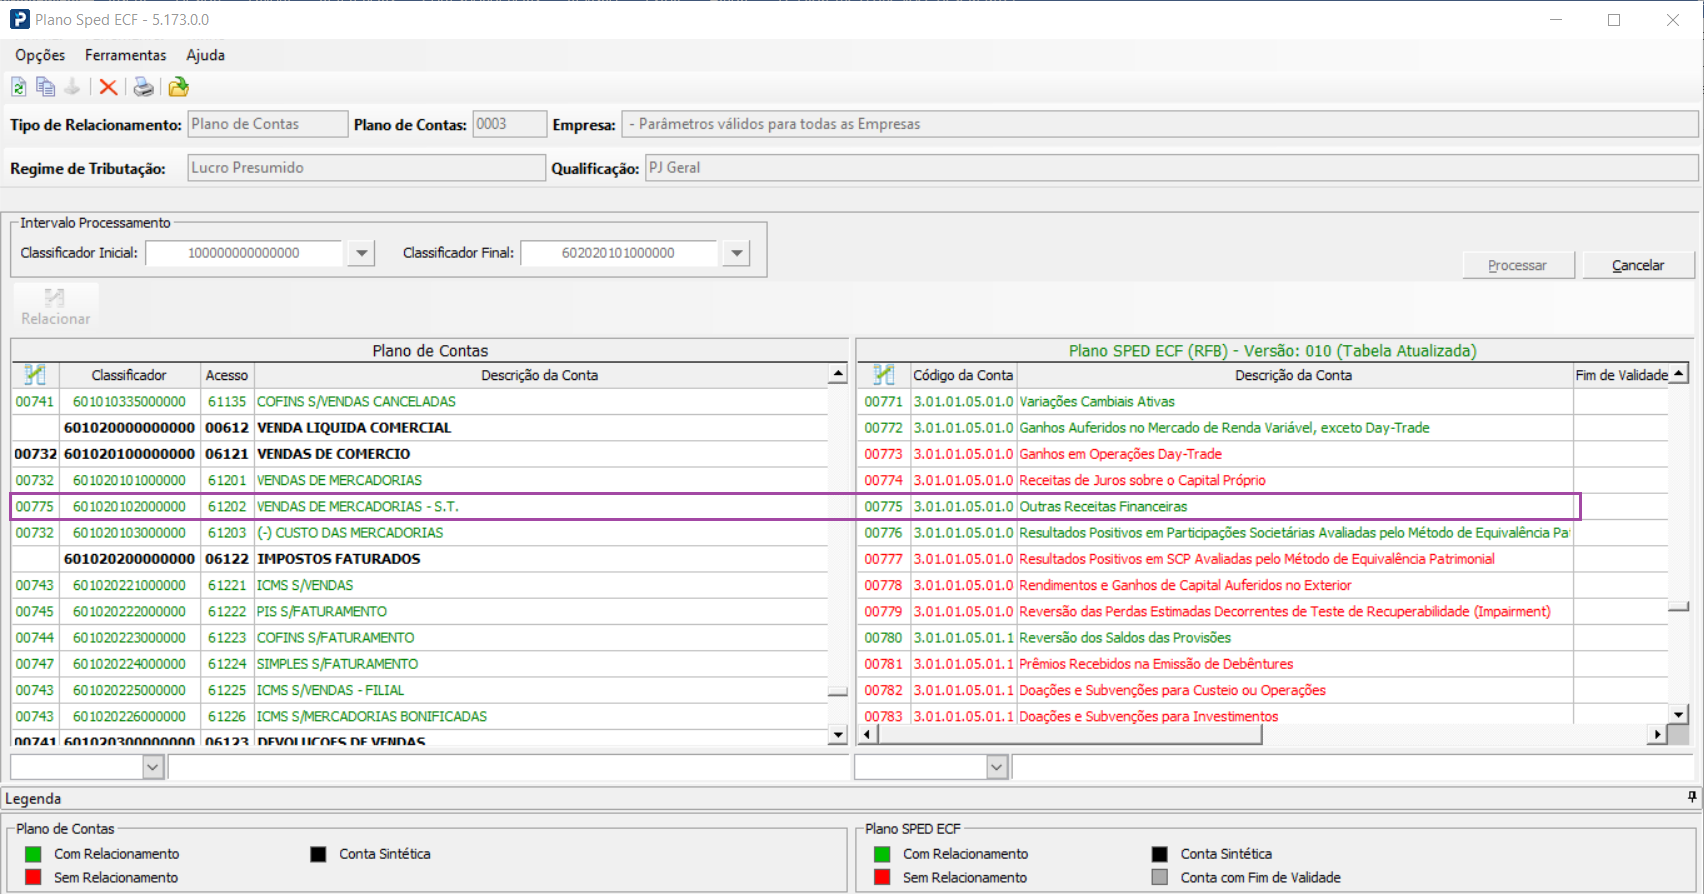Screen dimensions: 1704x894
Task: Expand the filter combo below Plano de Contas
Action: [153, 767]
